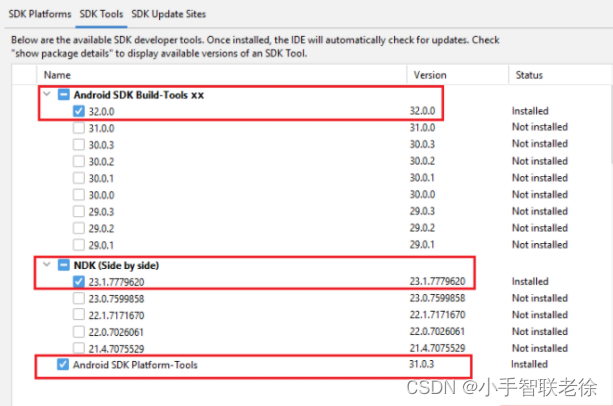Uncheck Android SDK Platform-Tools
The image size is (613, 406).
coord(63,364)
